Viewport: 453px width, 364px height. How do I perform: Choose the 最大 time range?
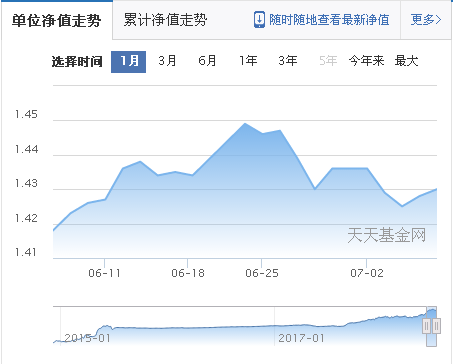[x=406, y=61]
